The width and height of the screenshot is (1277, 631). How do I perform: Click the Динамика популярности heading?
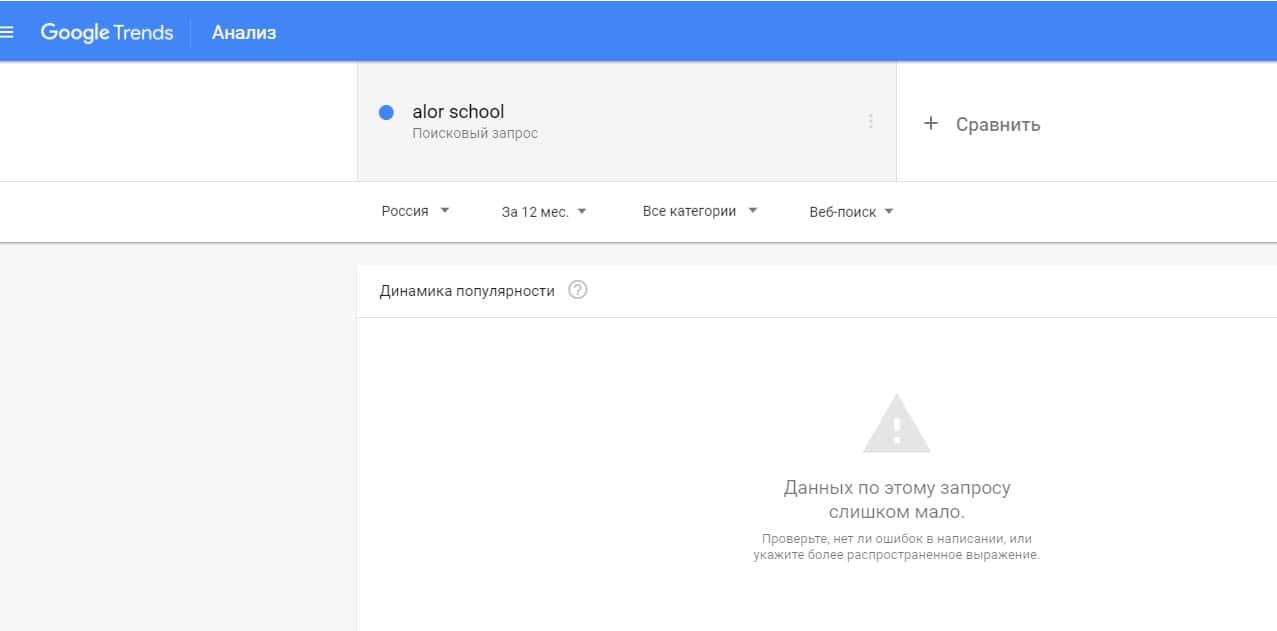click(x=467, y=291)
